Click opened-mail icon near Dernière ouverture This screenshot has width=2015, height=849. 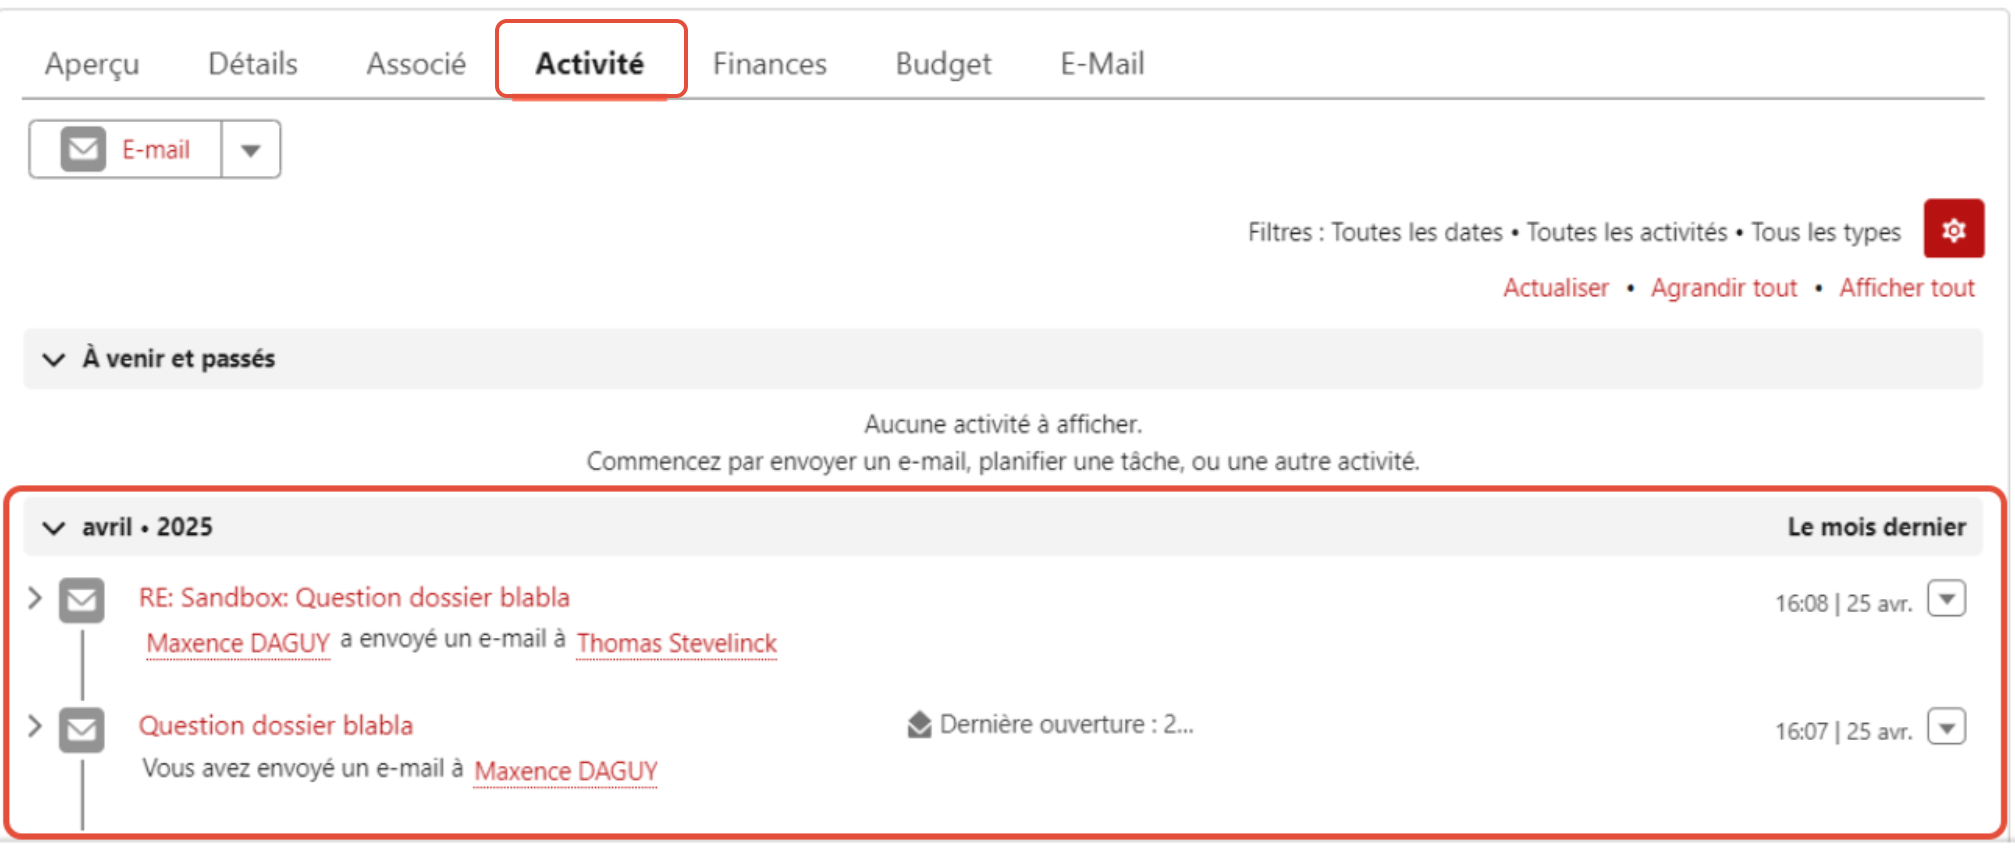919,724
